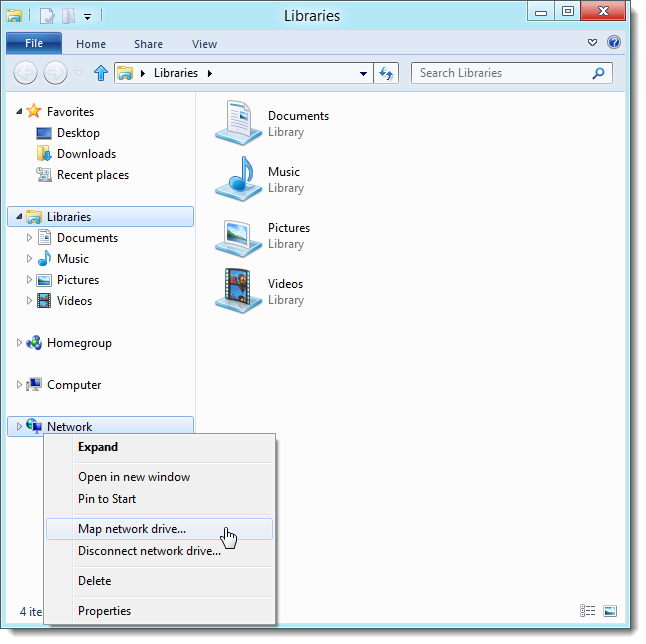Collapse the Libraries tree group
Screen dimensions: 646x644
tap(19, 216)
